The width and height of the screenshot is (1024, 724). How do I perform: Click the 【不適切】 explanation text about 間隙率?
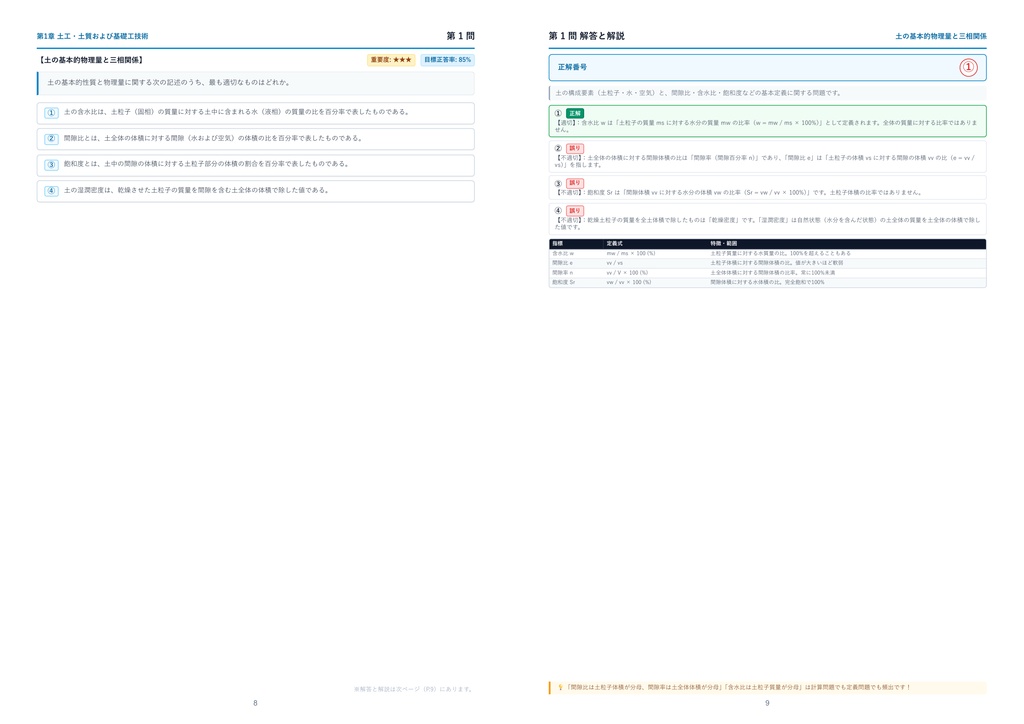coord(765,161)
